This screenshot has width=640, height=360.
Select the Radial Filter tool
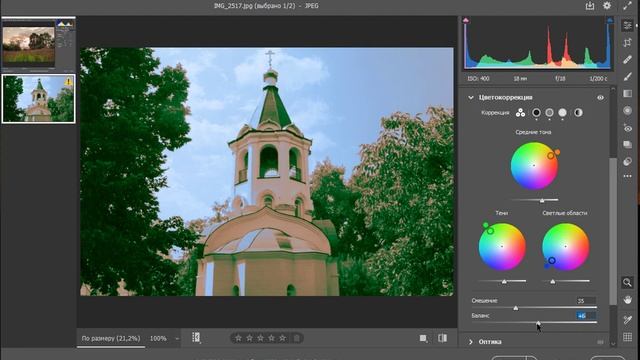pos(627,111)
